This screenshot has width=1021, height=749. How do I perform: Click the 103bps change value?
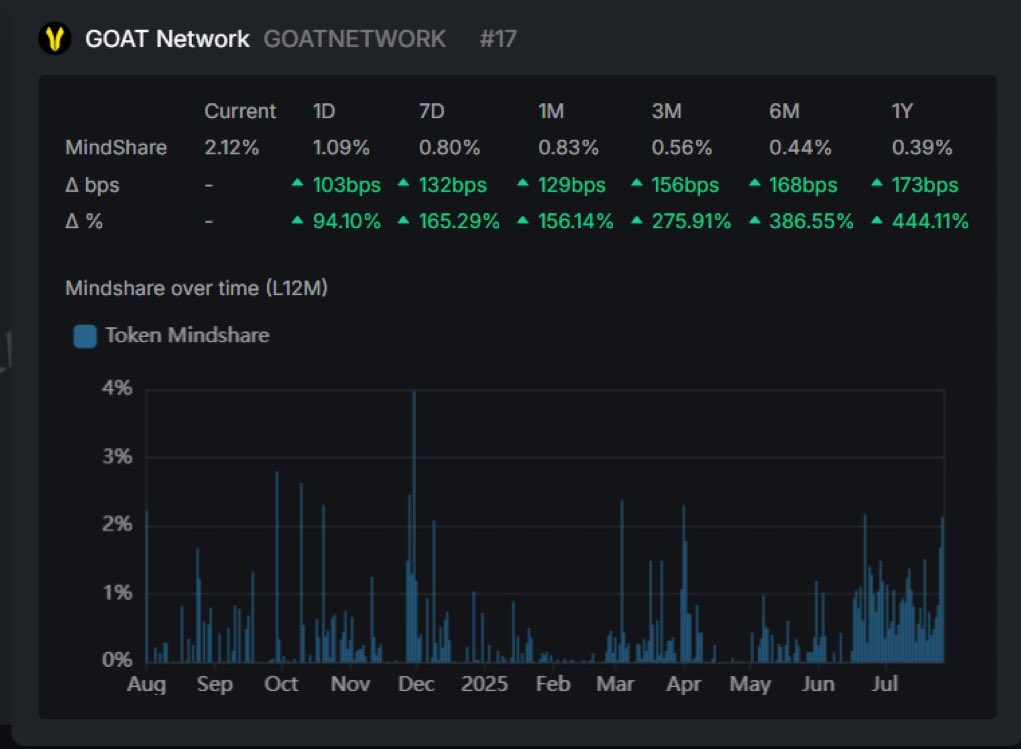tap(346, 186)
